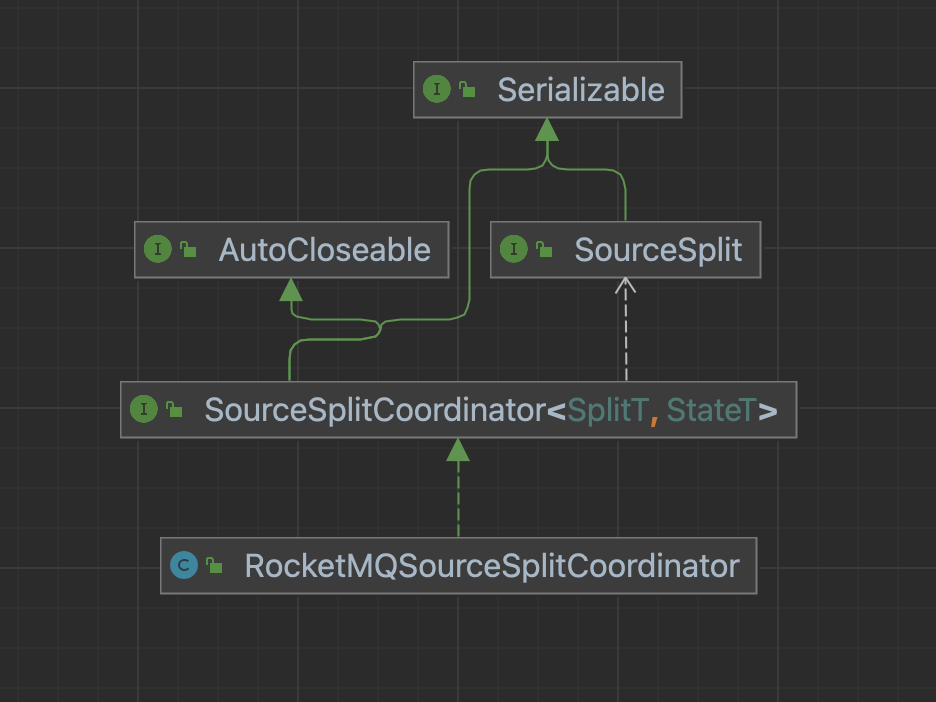Select the AutoCloseable node label
Image resolution: width=936 pixels, height=702 pixels.
(324, 249)
